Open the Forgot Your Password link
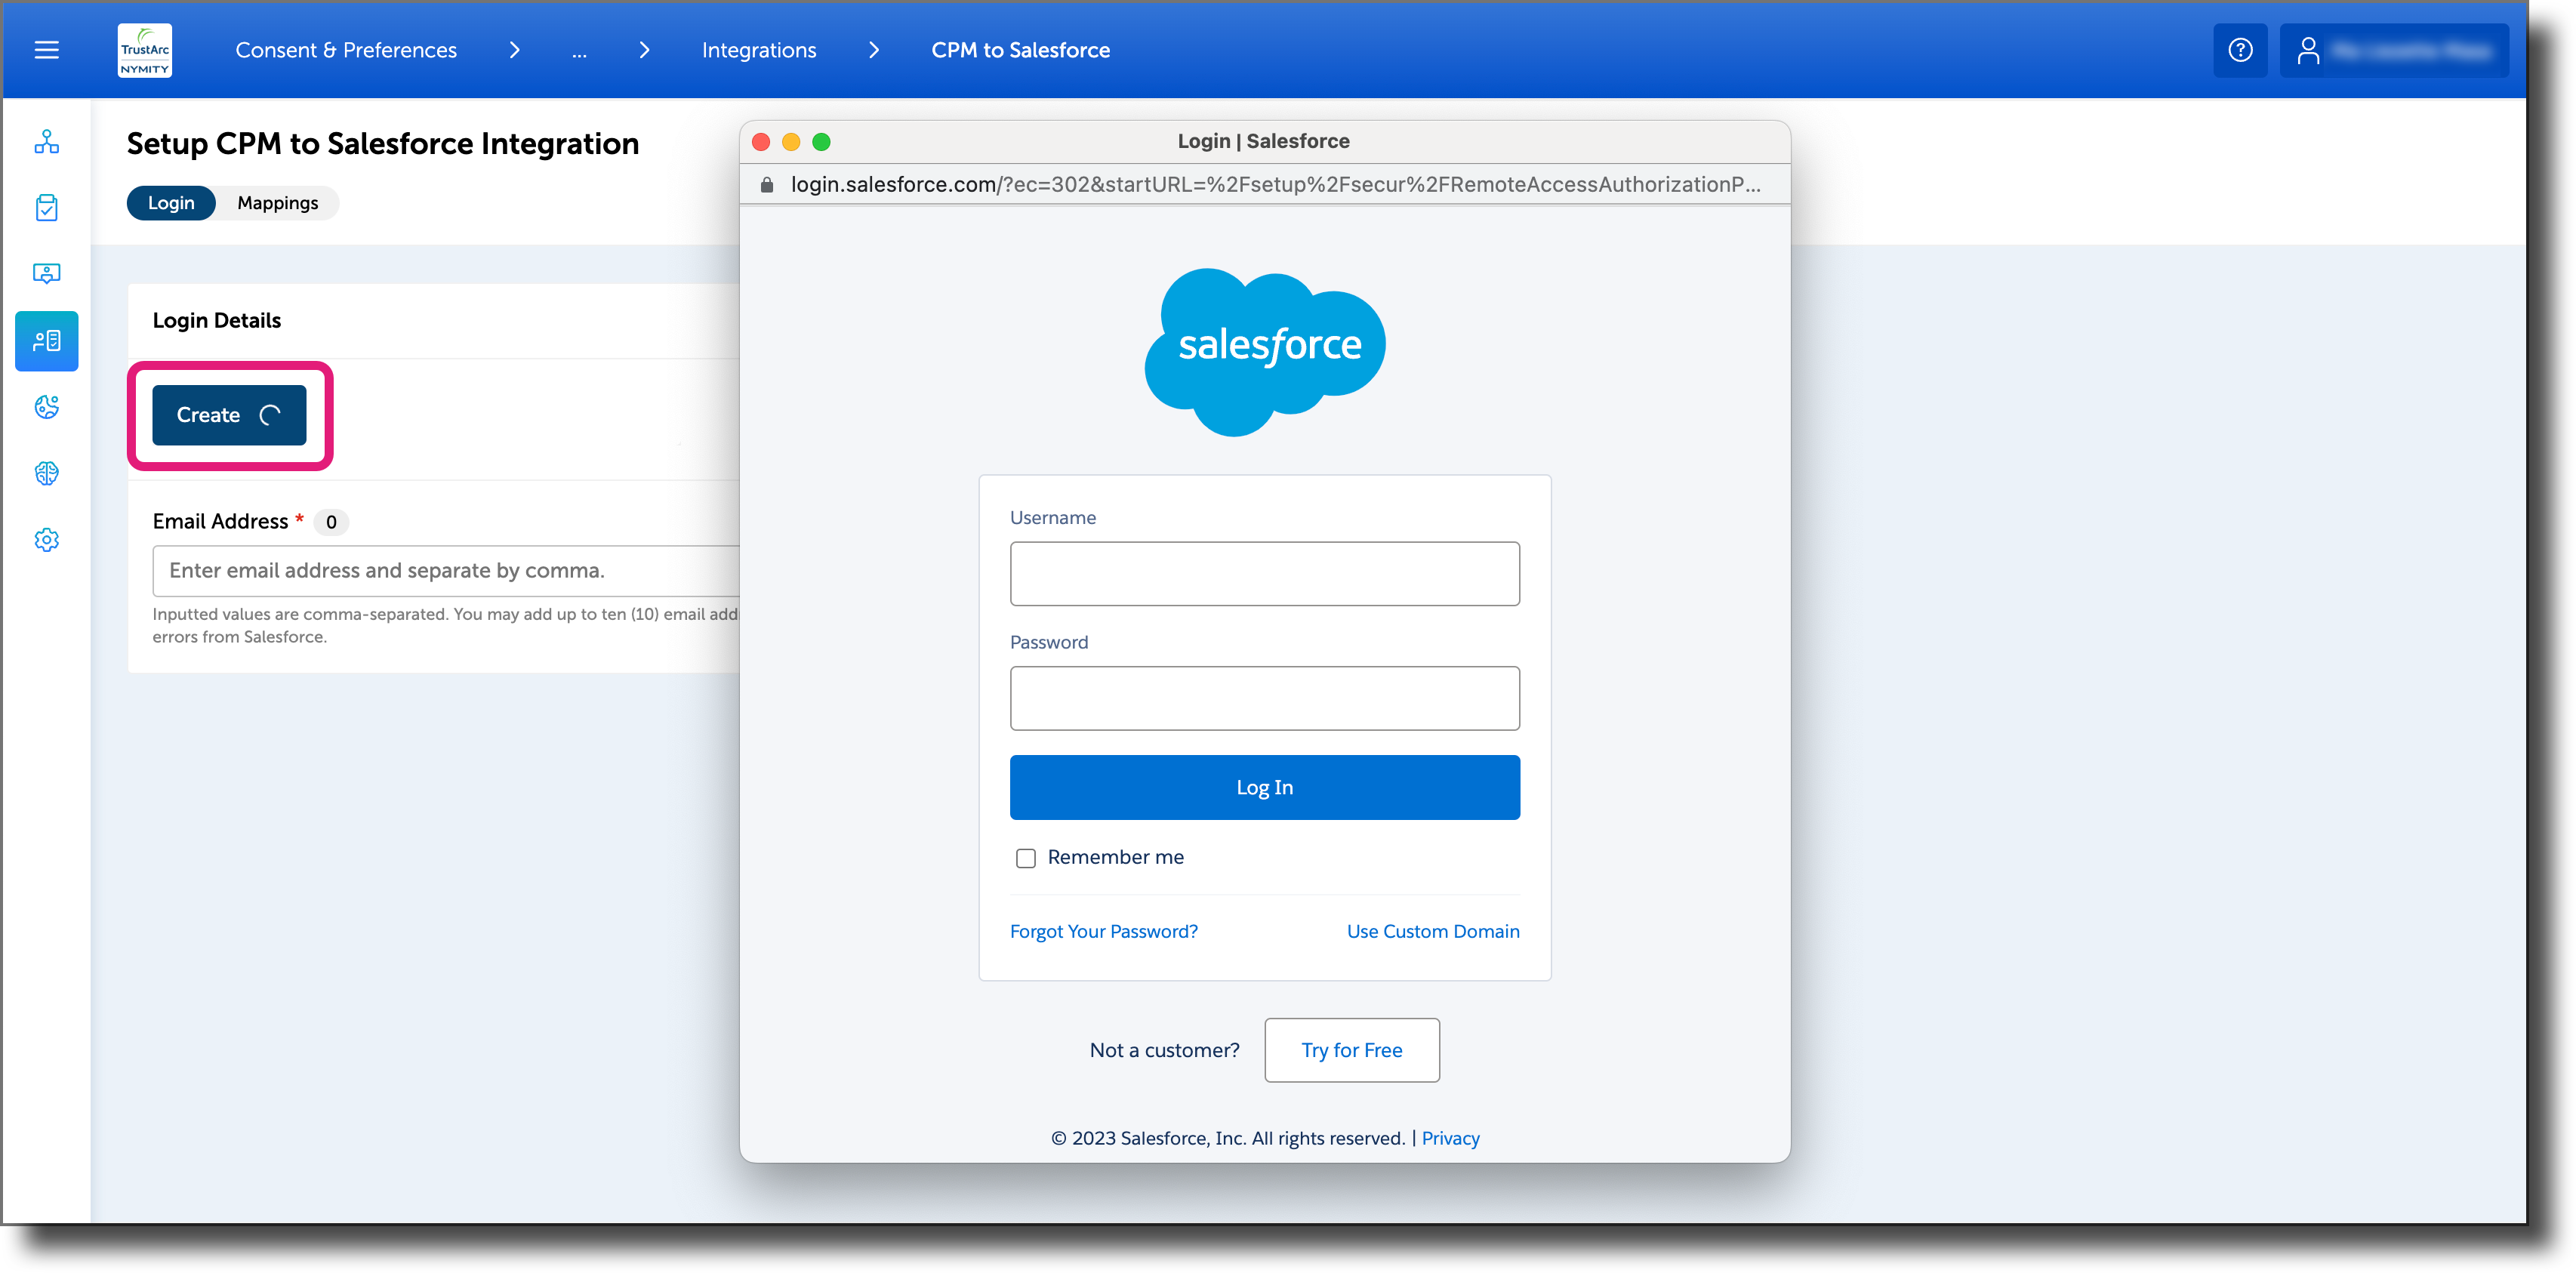 [1104, 930]
